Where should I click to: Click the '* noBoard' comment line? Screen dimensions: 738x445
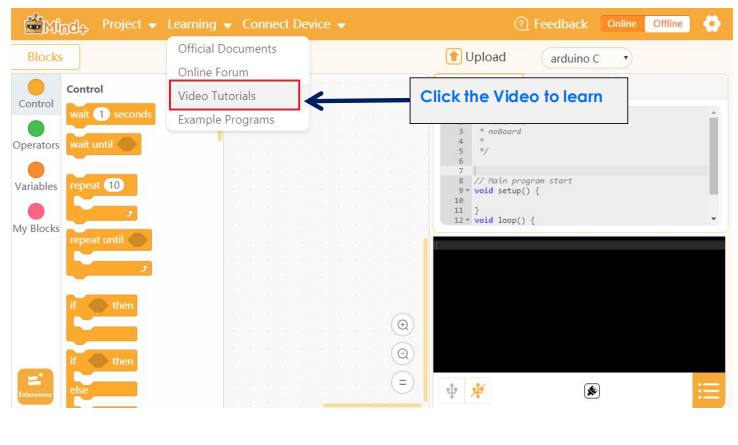pyautogui.click(x=500, y=131)
